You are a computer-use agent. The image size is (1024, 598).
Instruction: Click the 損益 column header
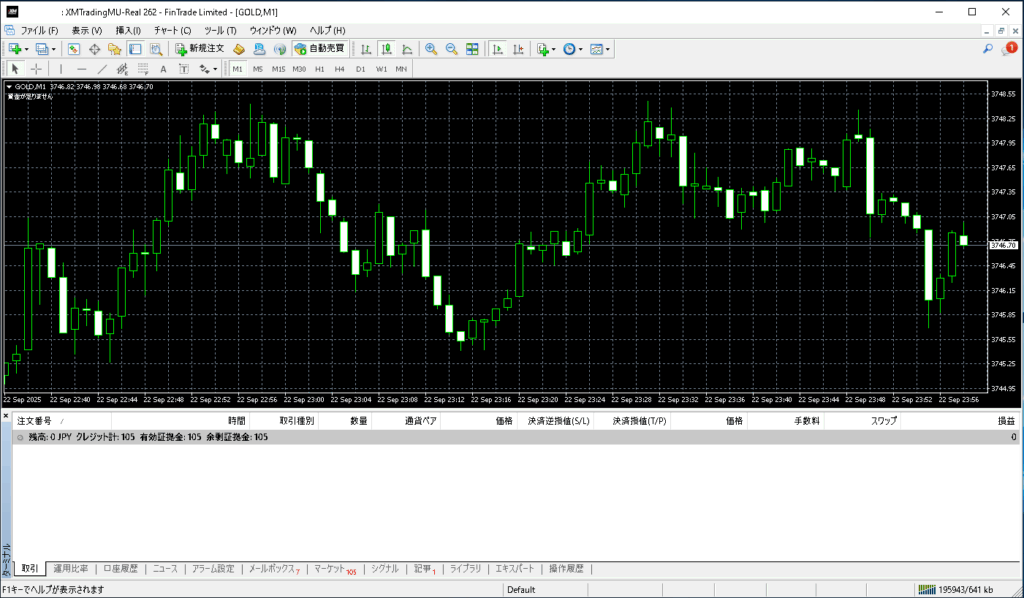[x=1004, y=421]
